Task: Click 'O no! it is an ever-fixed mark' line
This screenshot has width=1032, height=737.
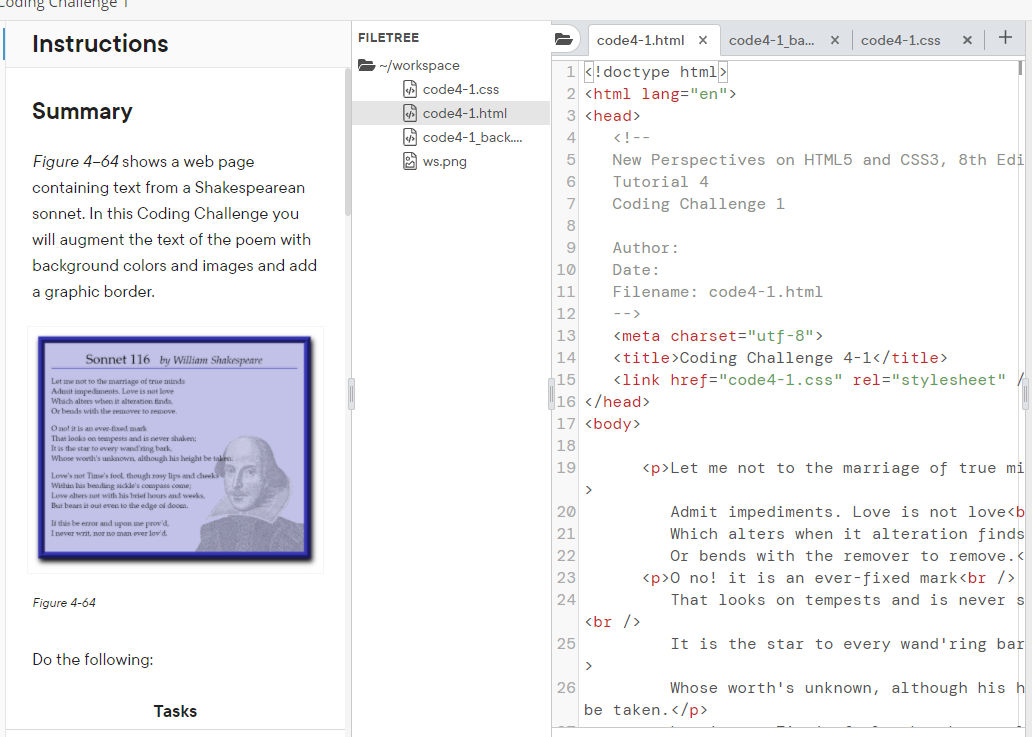Action: (828, 578)
